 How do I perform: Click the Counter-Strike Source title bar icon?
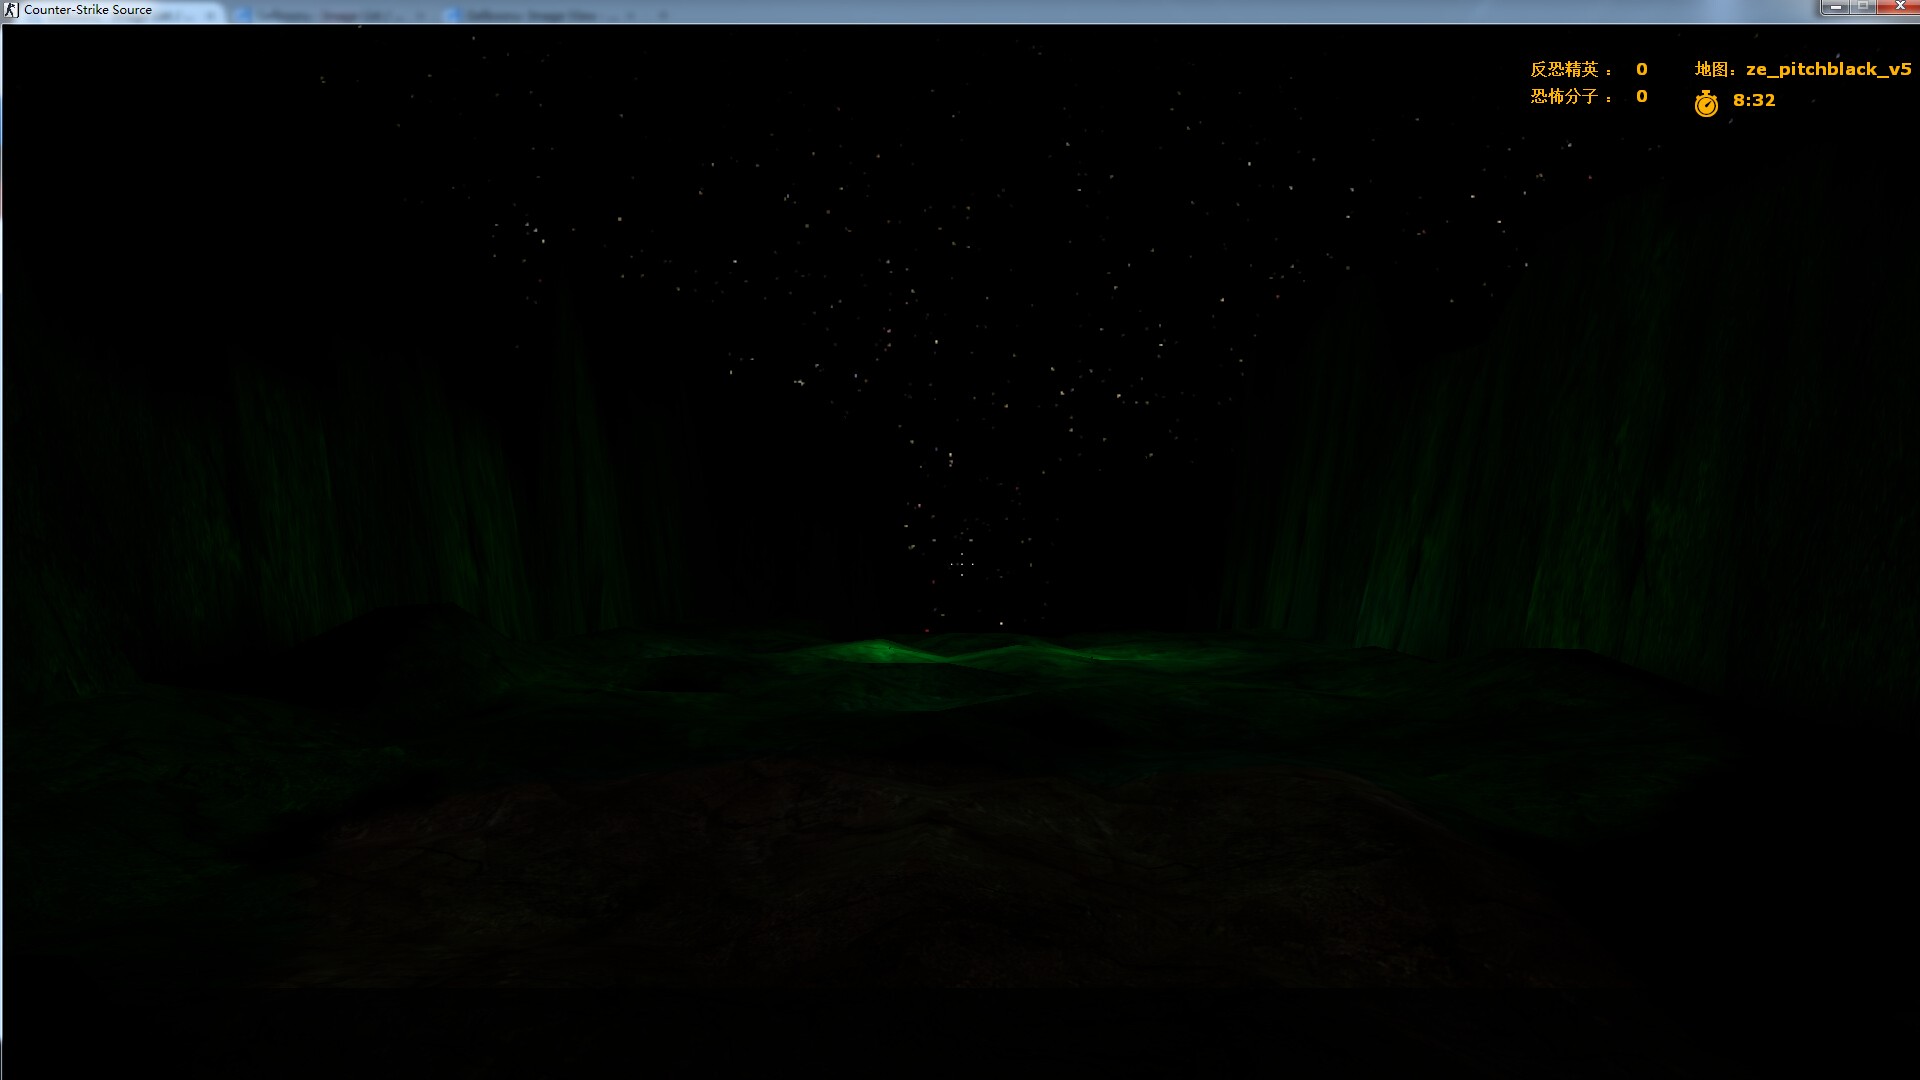11,10
